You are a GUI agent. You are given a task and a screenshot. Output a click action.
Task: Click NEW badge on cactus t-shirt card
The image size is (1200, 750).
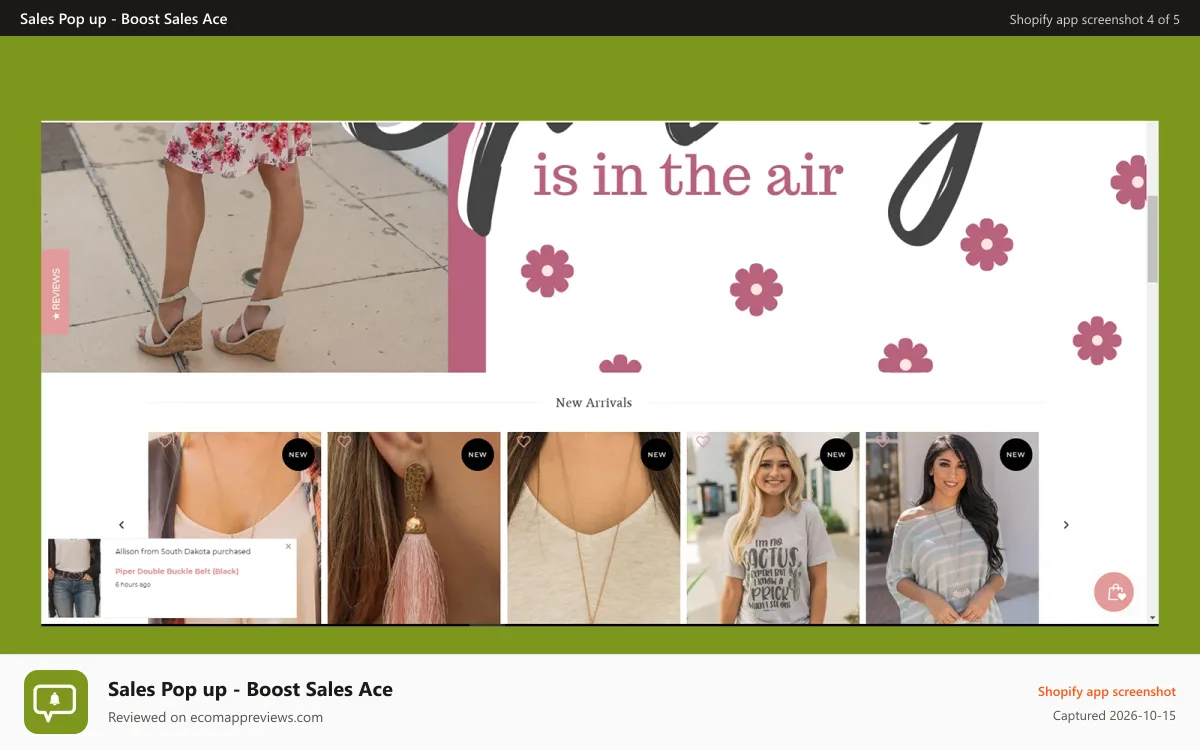[836, 454]
